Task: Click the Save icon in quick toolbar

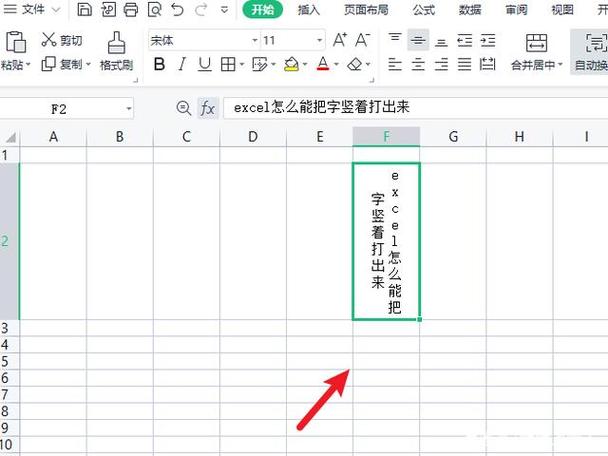Action: (x=85, y=9)
